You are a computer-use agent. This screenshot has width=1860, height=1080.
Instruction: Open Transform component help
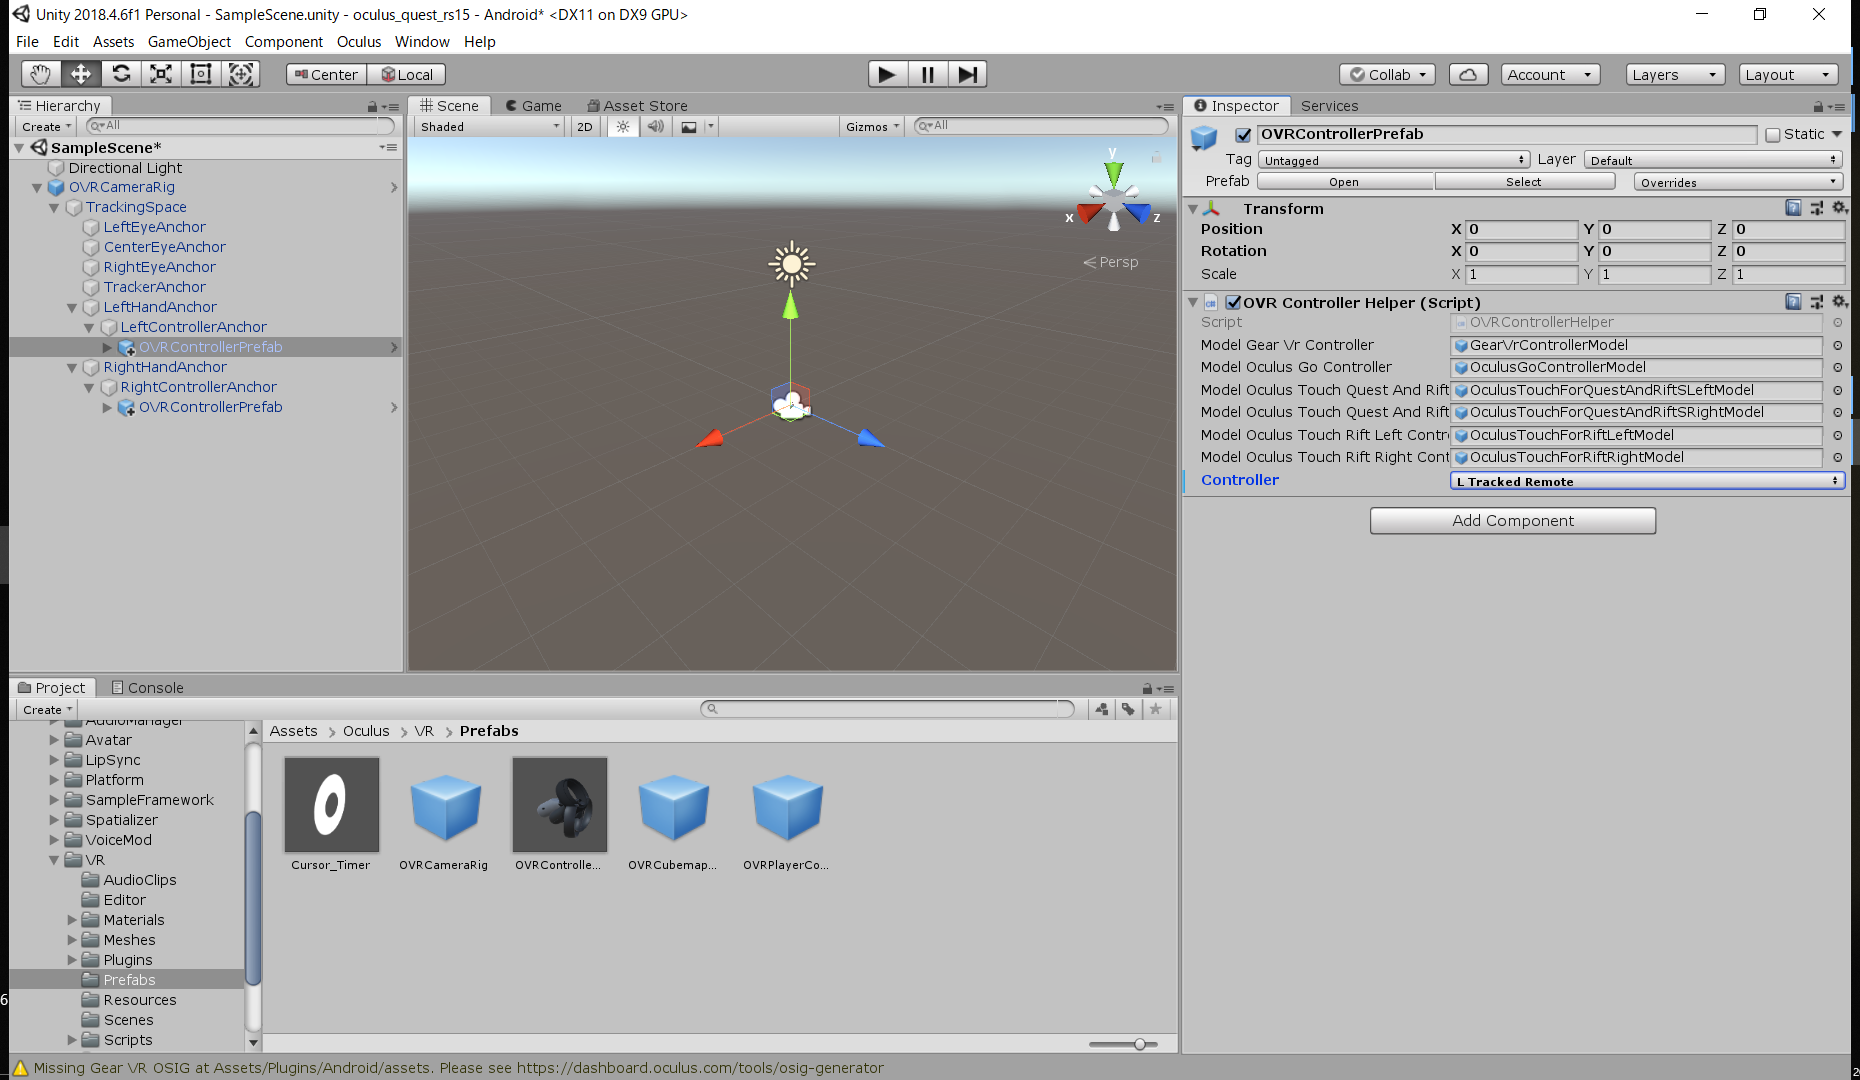1793,208
